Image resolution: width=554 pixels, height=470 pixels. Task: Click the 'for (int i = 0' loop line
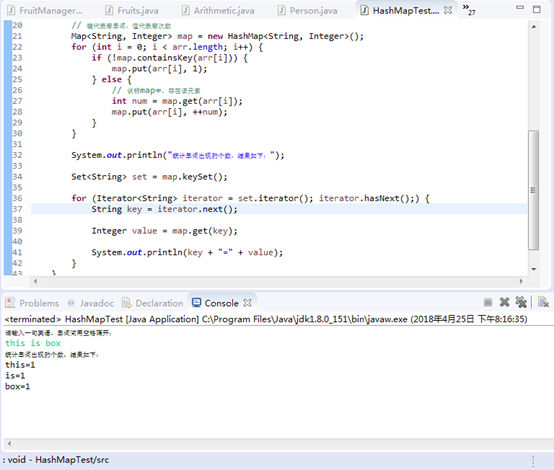tap(167, 47)
